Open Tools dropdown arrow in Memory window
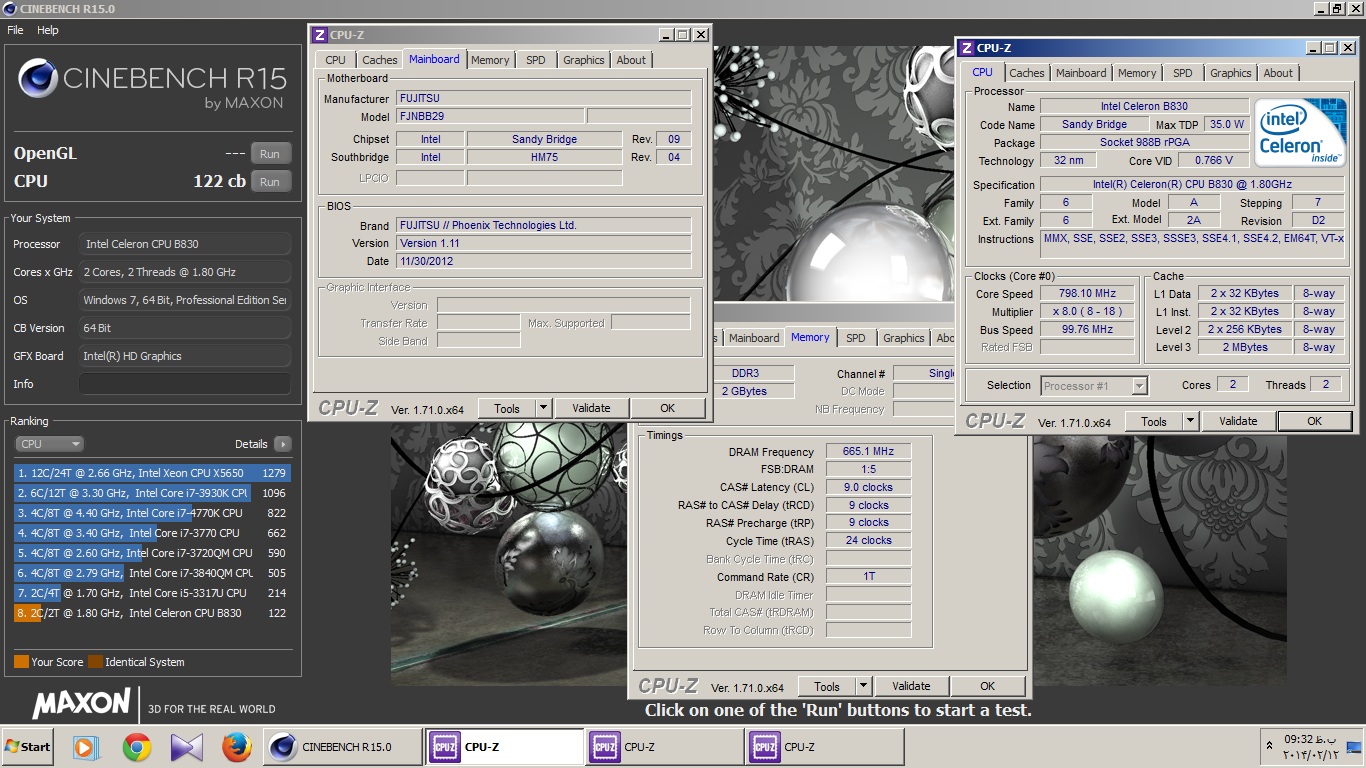This screenshot has width=1366, height=768. pos(863,687)
